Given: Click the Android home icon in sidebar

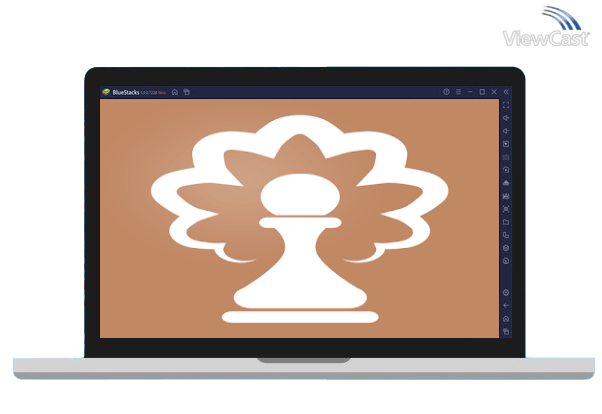Looking at the screenshot, I should 506,319.
